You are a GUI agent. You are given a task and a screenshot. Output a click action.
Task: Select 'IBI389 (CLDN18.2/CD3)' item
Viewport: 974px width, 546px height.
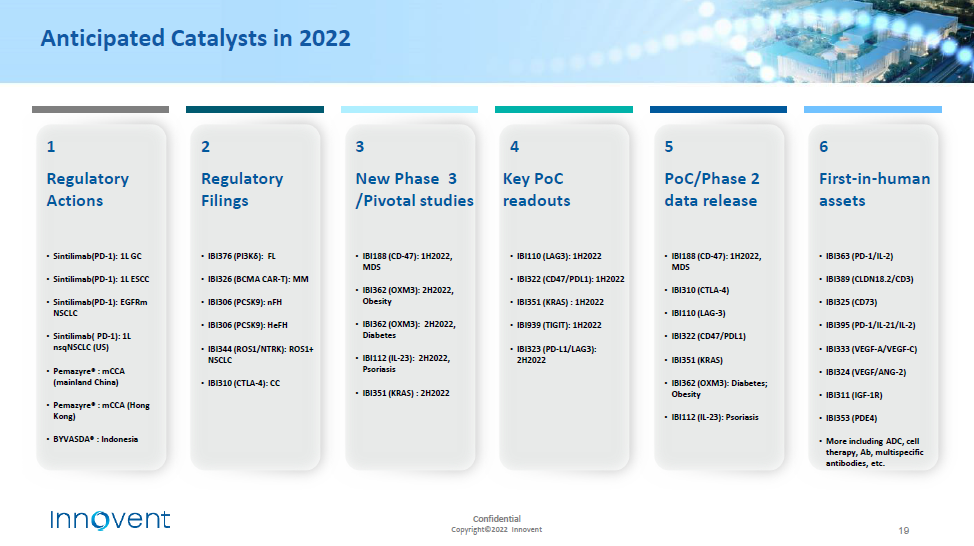[x=870, y=279]
